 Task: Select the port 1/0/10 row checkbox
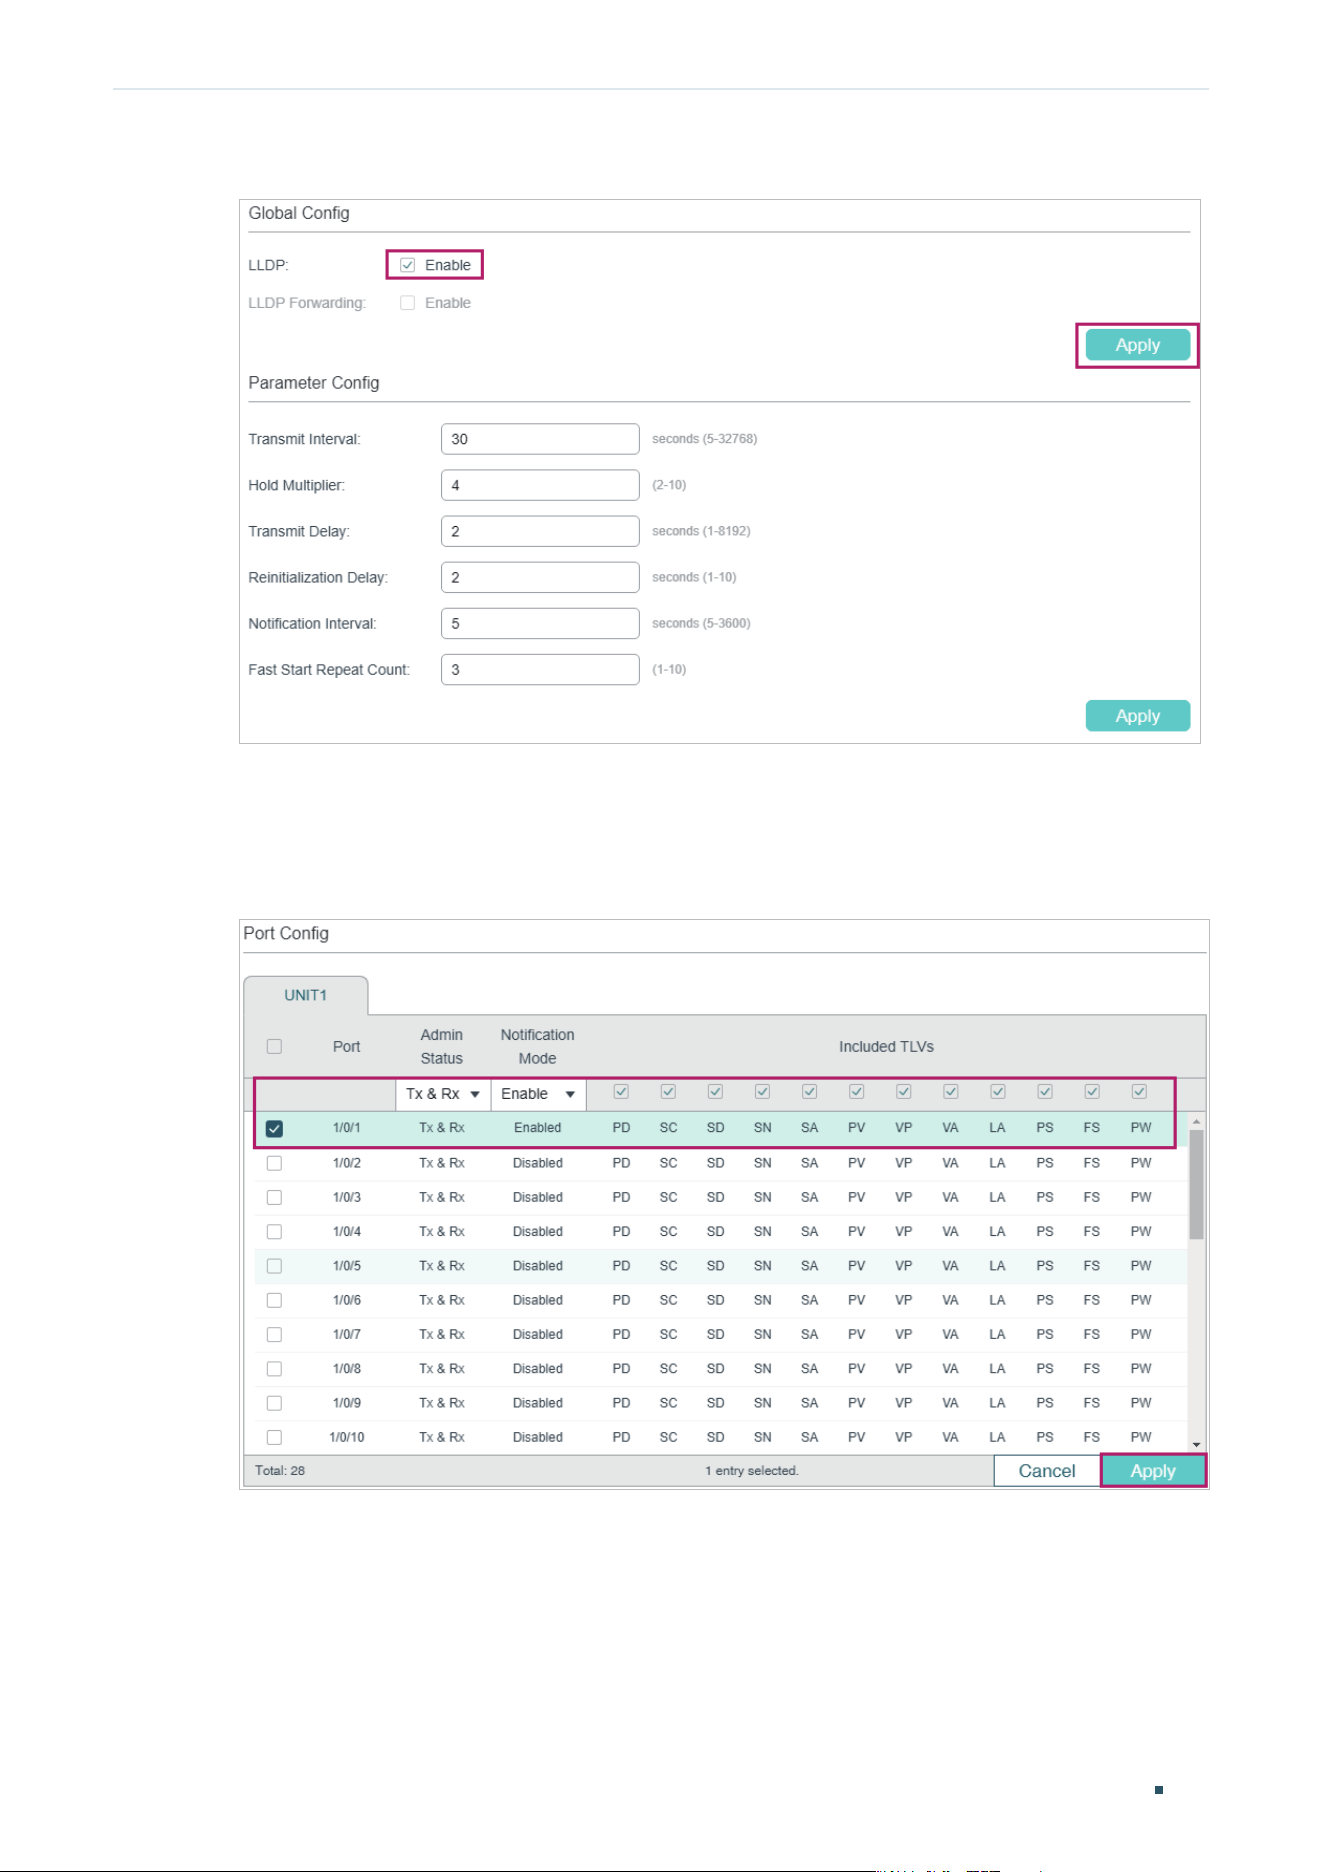pyautogui.click(x=274, y=1437)
